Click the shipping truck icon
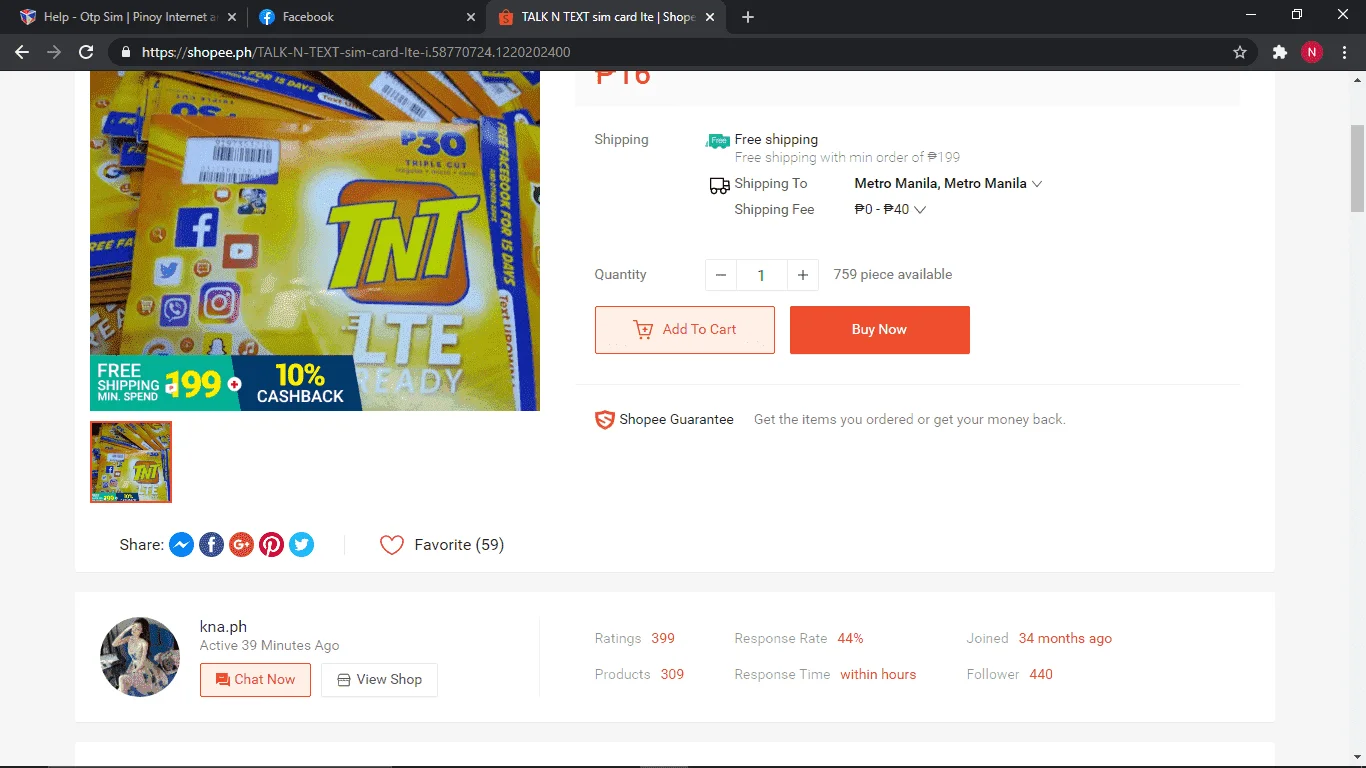 (x=719, y=185)
